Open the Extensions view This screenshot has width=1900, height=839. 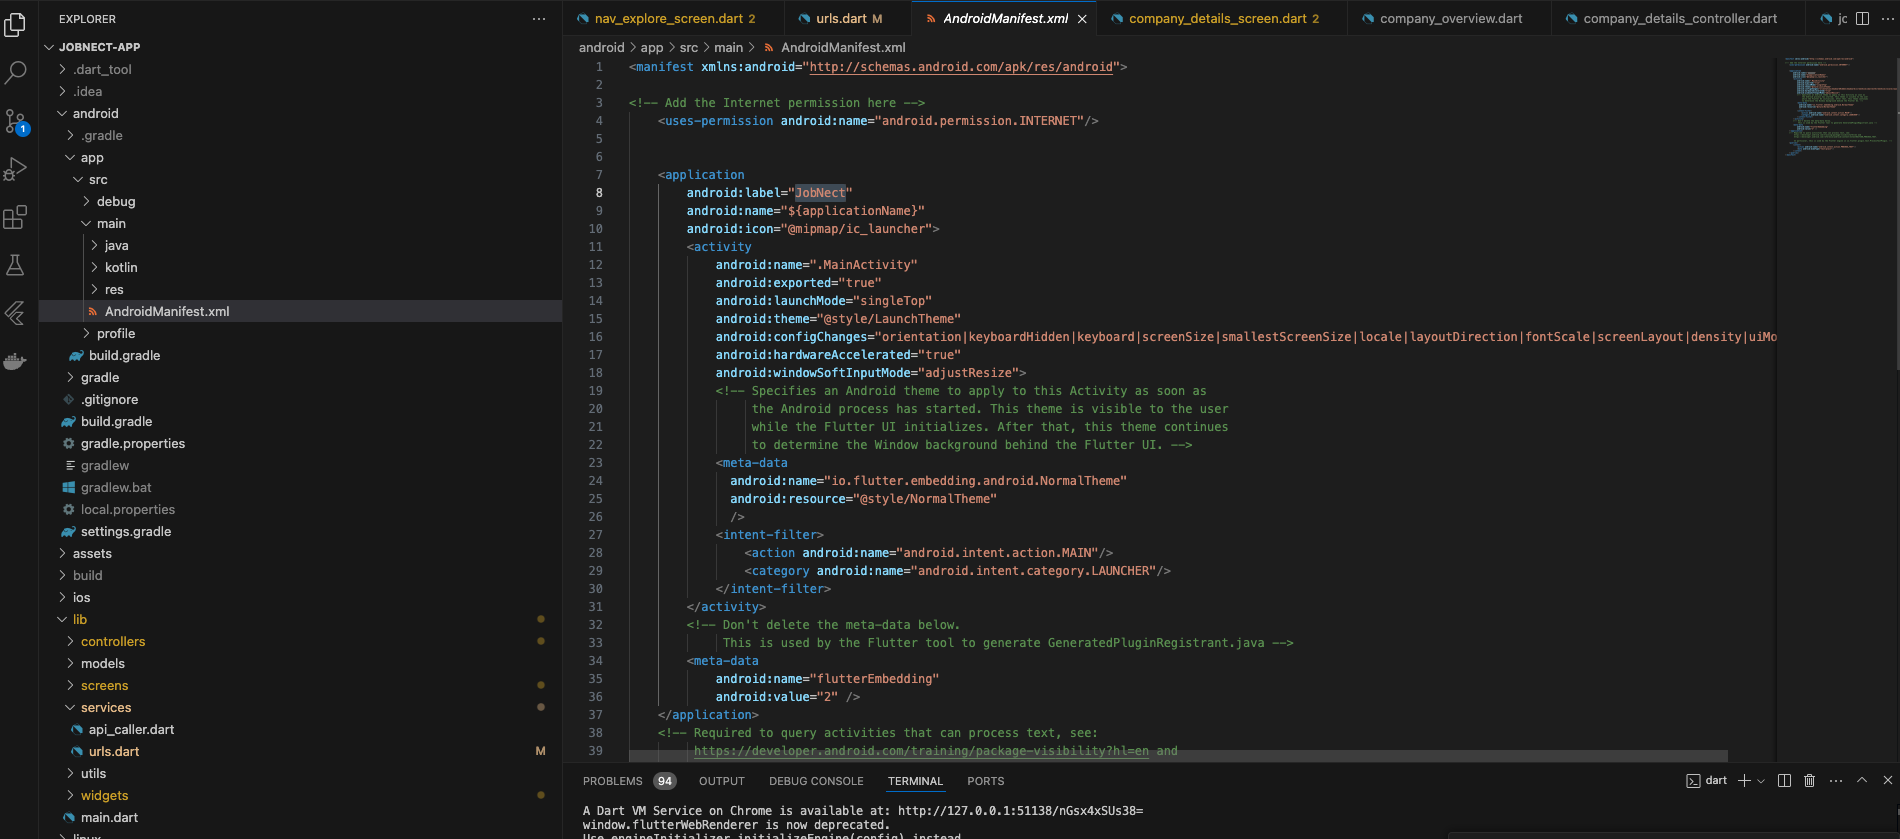(x=16, y=217)
